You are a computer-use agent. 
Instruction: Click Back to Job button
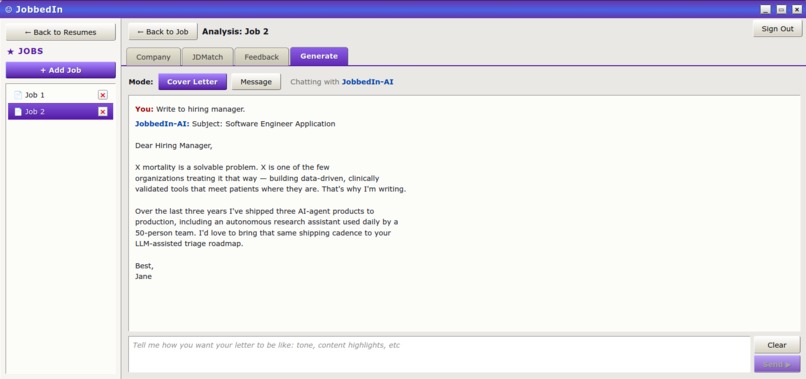pyautogui.click(x=163, y=31)
